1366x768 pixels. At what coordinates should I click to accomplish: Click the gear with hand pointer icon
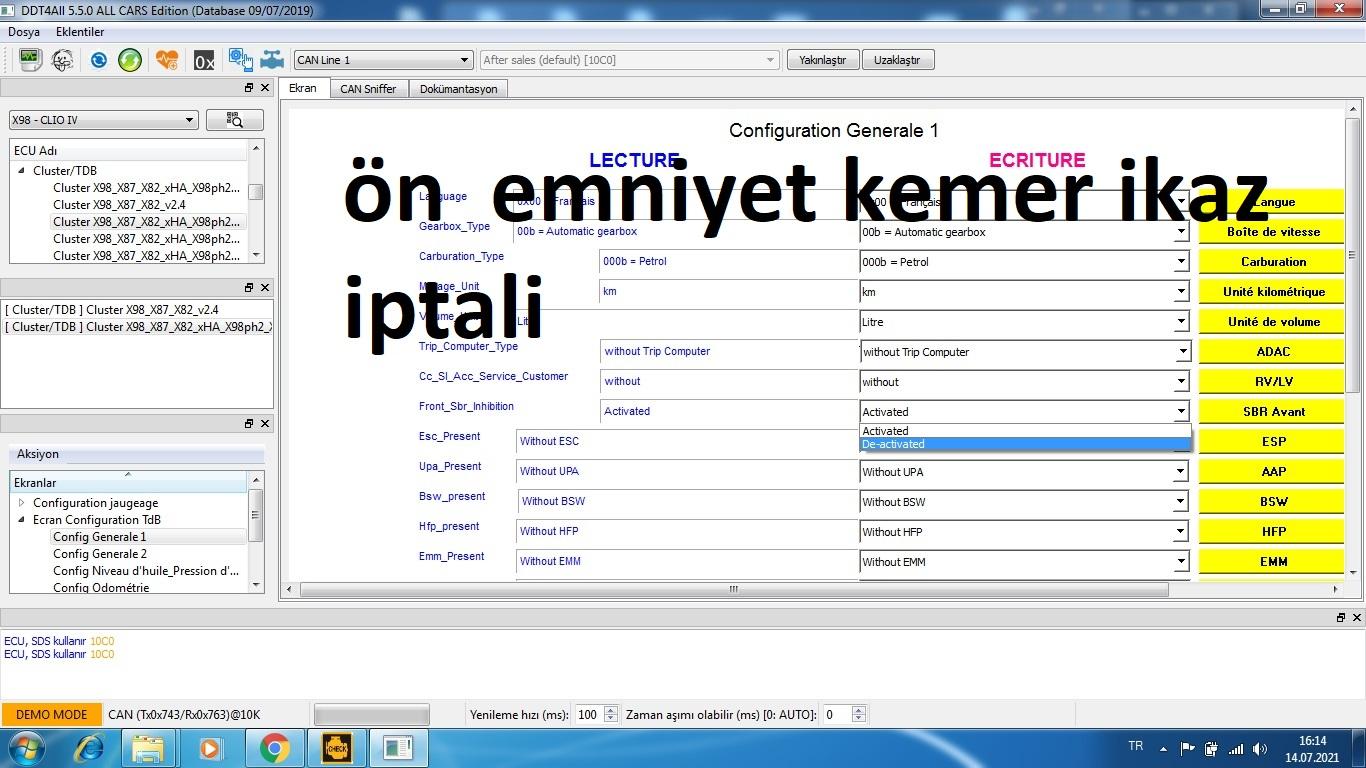pos(240,60)
